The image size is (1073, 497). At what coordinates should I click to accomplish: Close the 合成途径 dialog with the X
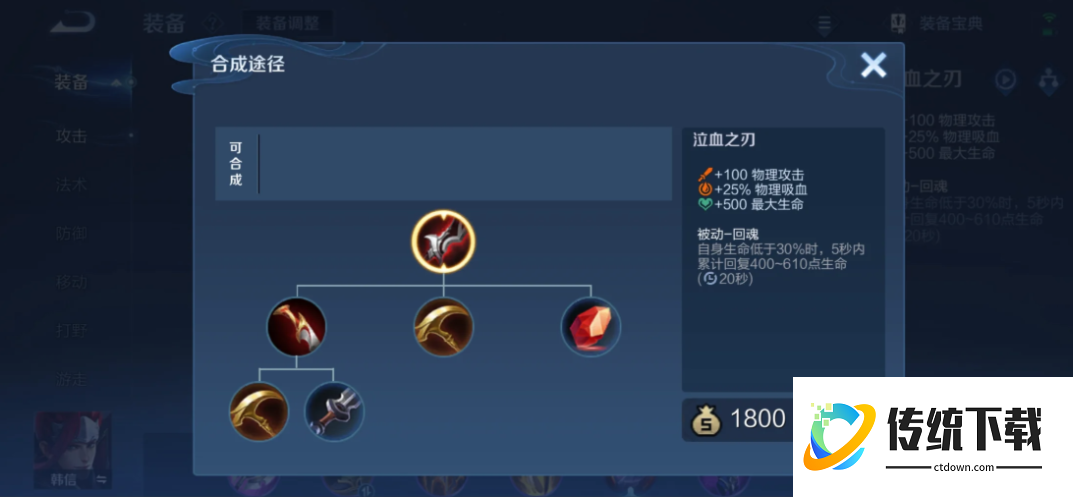pos(873,65)
